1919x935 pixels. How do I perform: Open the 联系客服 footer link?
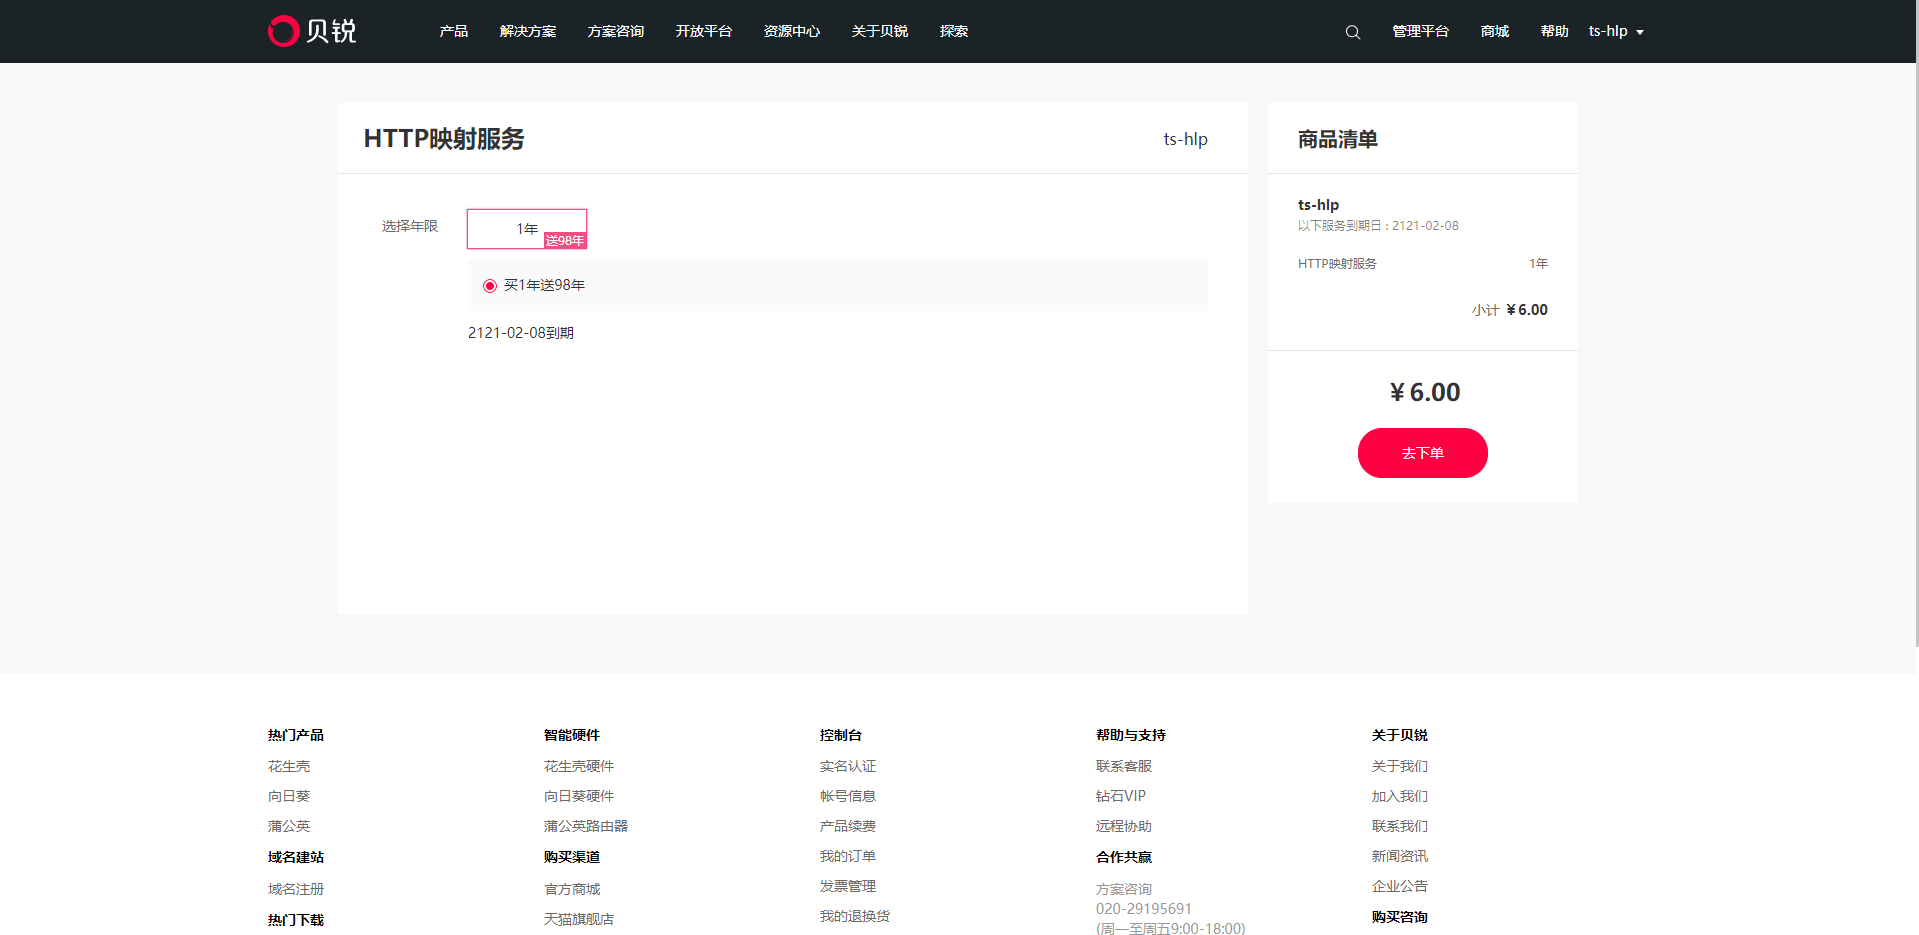coord(1124,766)
